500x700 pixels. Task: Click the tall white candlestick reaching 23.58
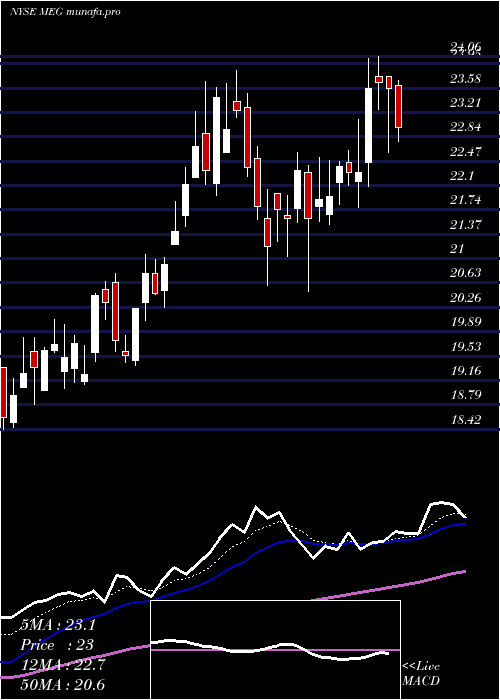point(369,125)
